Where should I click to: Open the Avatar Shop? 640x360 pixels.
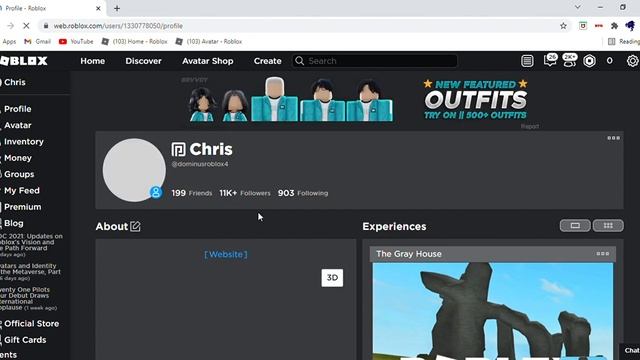[208, 61]
